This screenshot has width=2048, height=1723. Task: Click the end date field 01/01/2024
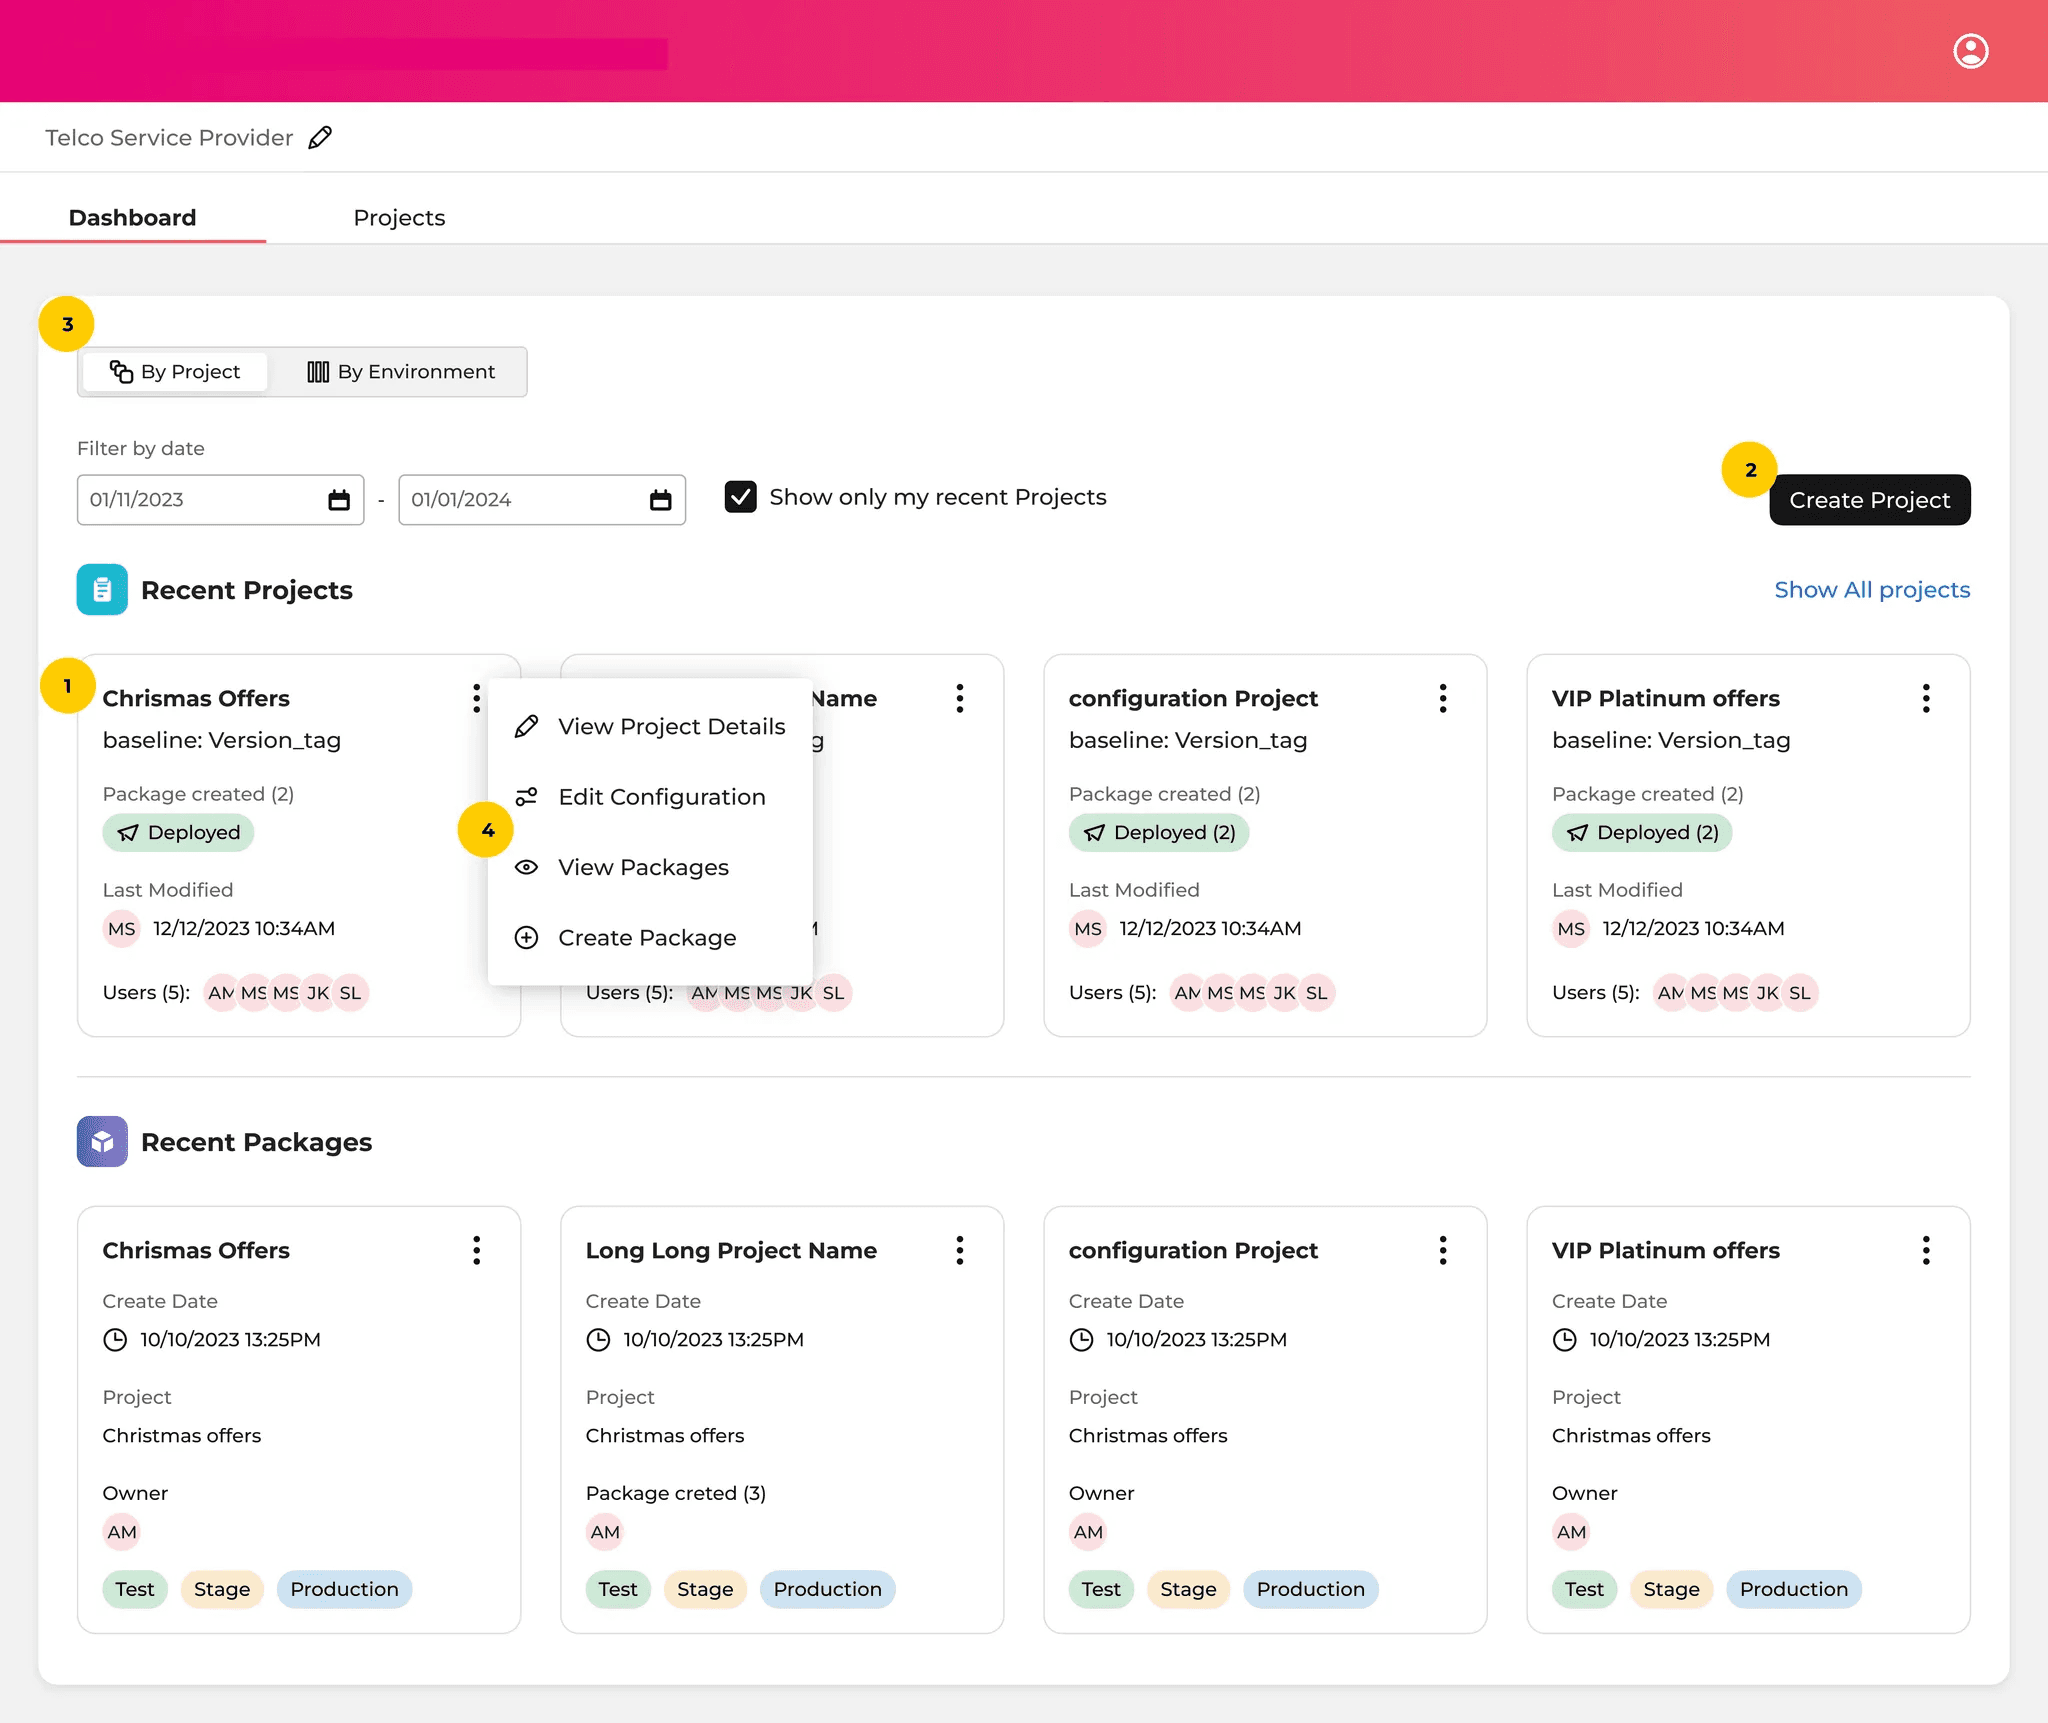point(541,500)
